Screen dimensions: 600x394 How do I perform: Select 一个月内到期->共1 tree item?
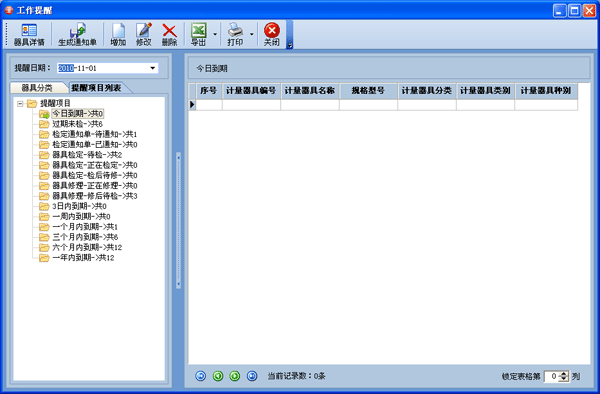[x=85, y=227]
